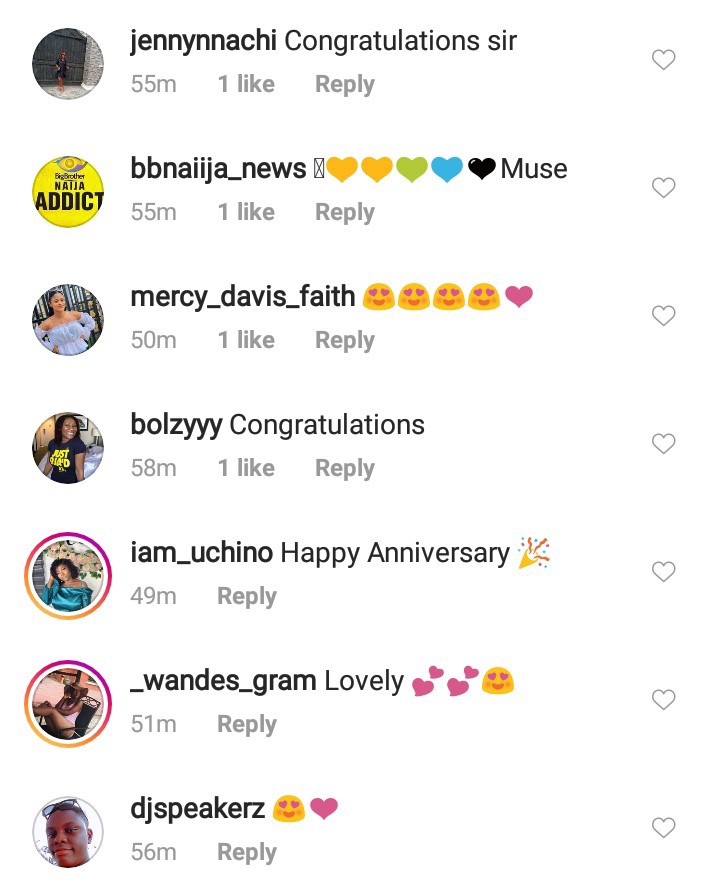Like iam_uchino's Happy Anniversary comment
This screenshot has width=720, height=894.
663,571
